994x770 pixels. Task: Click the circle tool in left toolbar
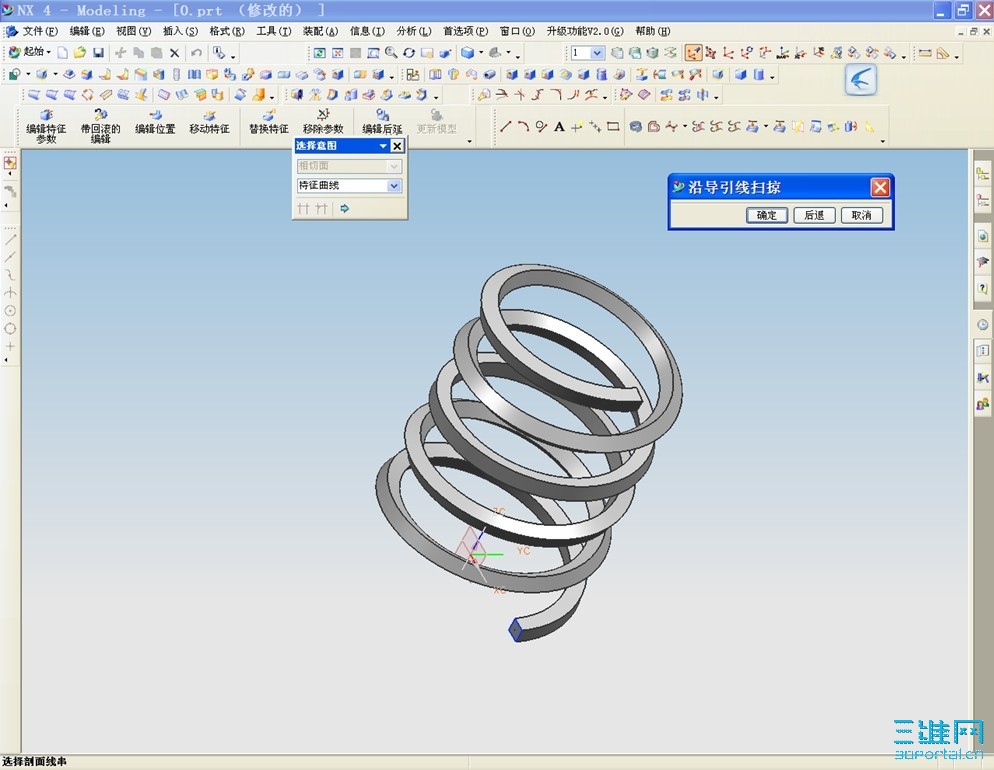pos(10,329)
